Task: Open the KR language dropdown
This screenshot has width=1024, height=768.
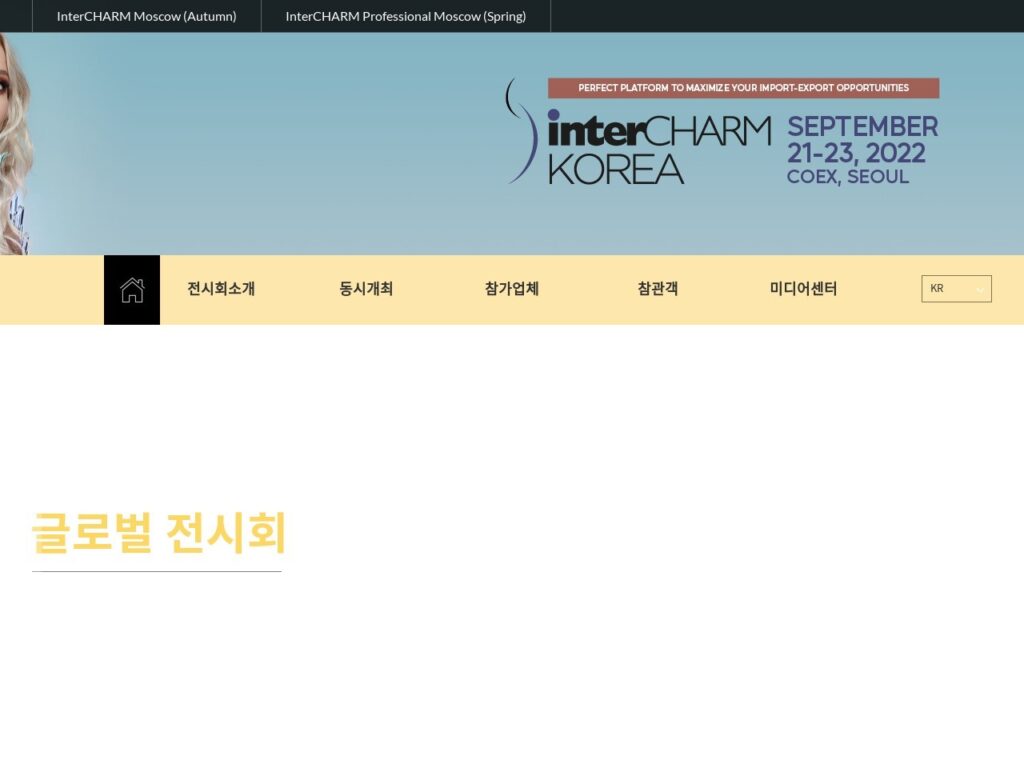Action: click(x=956, y=289)
